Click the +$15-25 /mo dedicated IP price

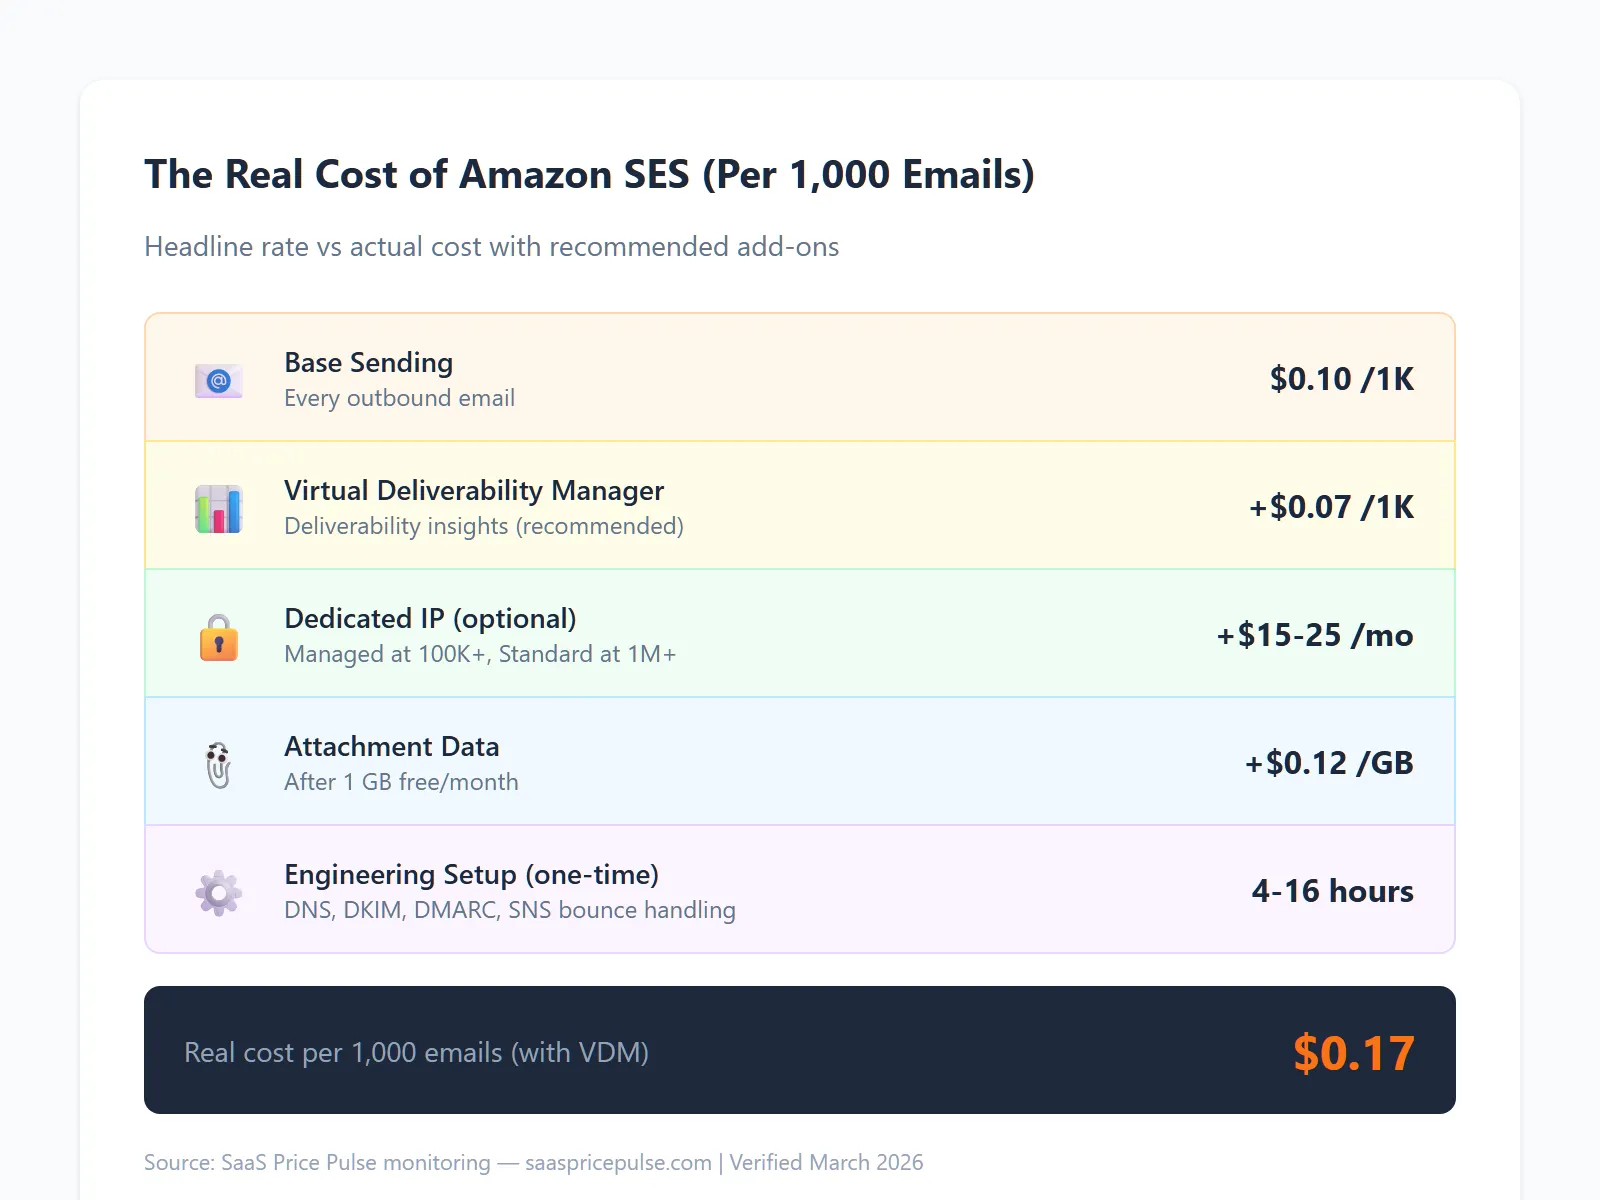pyautogui.click(x=1314, y=634)
